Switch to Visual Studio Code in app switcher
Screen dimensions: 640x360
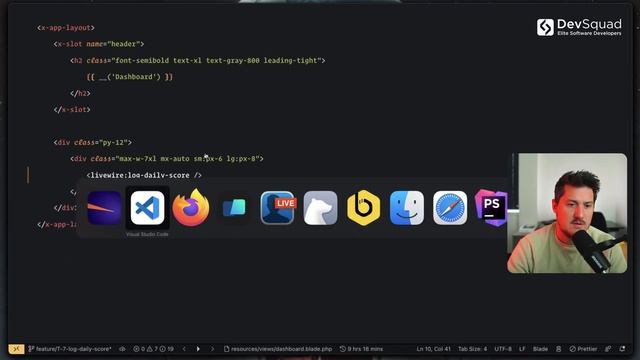[147, 208]
